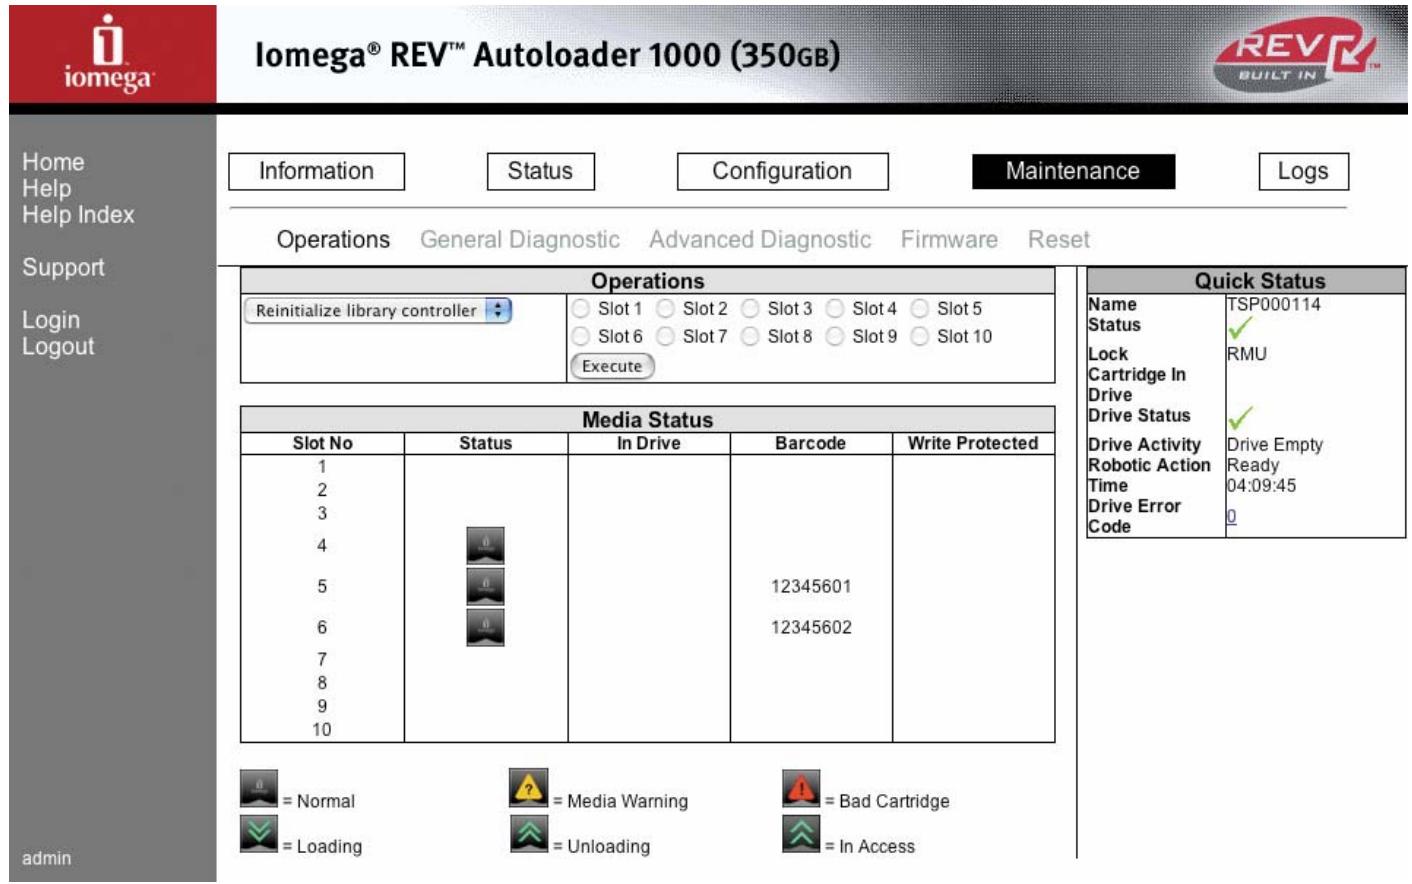
Task: Switch to Advanced Diagnostic sub-tab
Action: click(x=760, y=240)
